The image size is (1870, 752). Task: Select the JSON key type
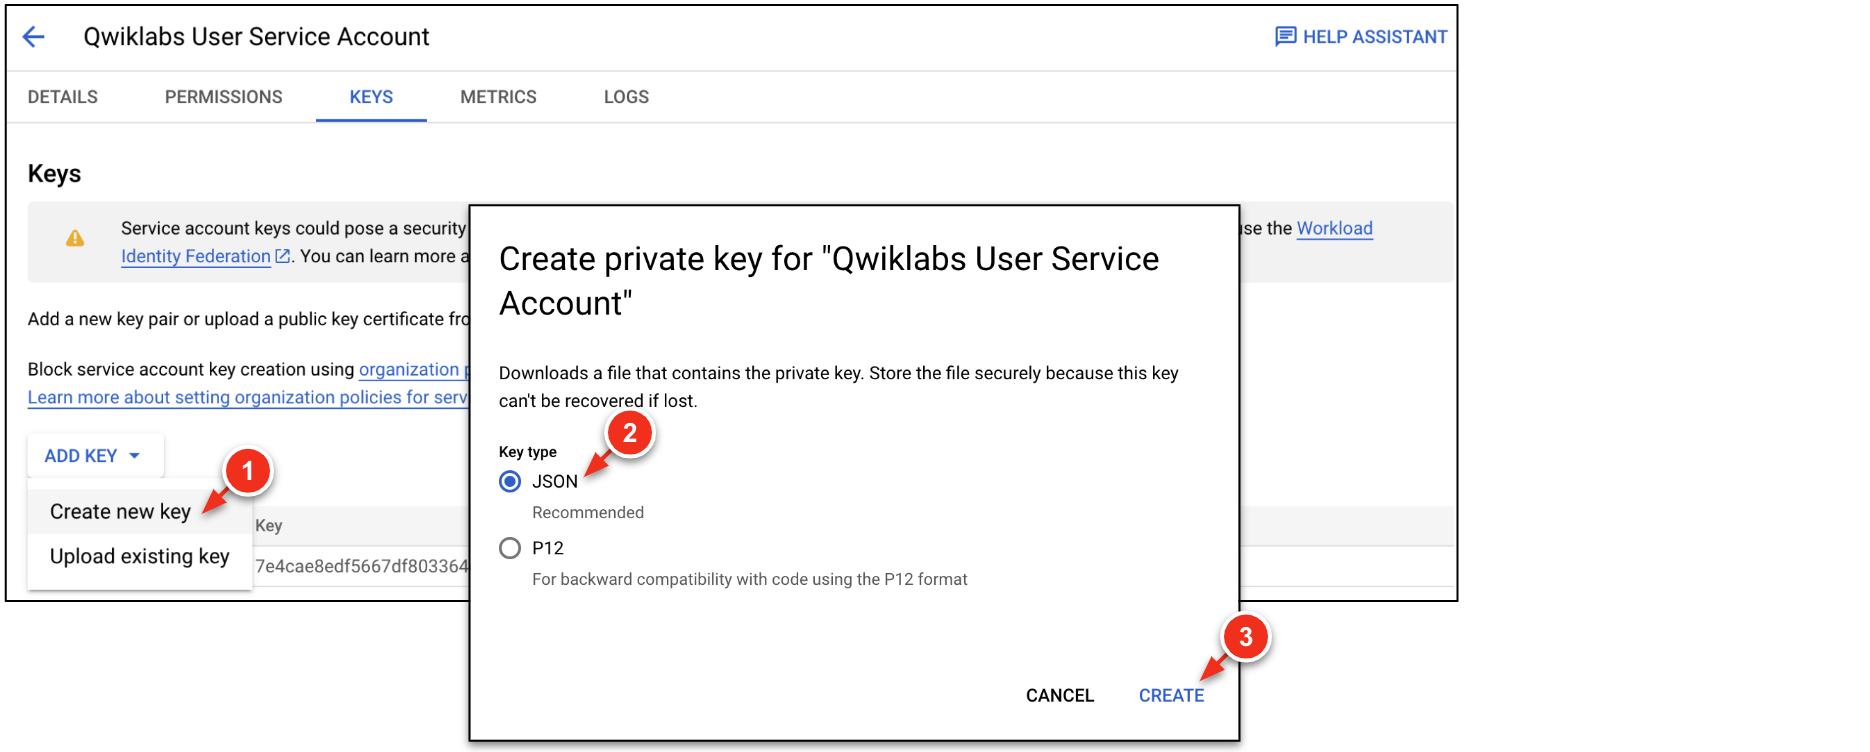[x=510, y=482]
